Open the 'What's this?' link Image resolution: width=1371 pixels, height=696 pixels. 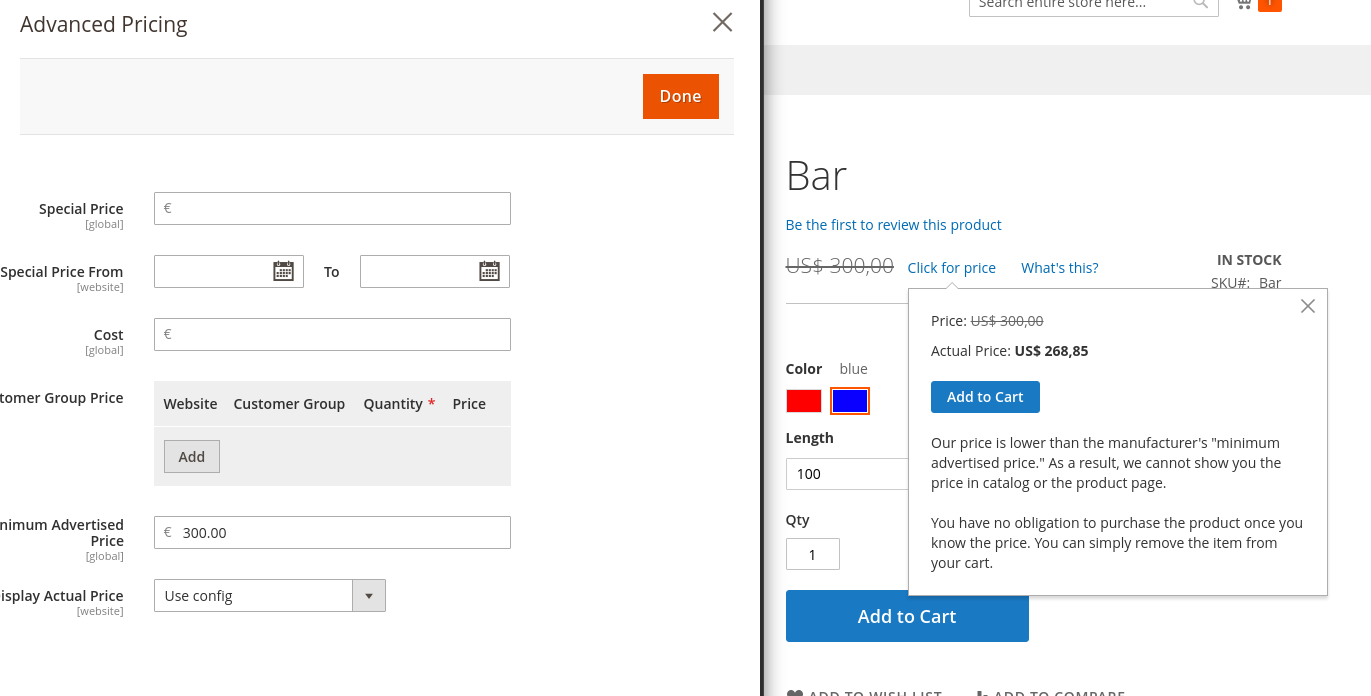(x=1059, y=268)
